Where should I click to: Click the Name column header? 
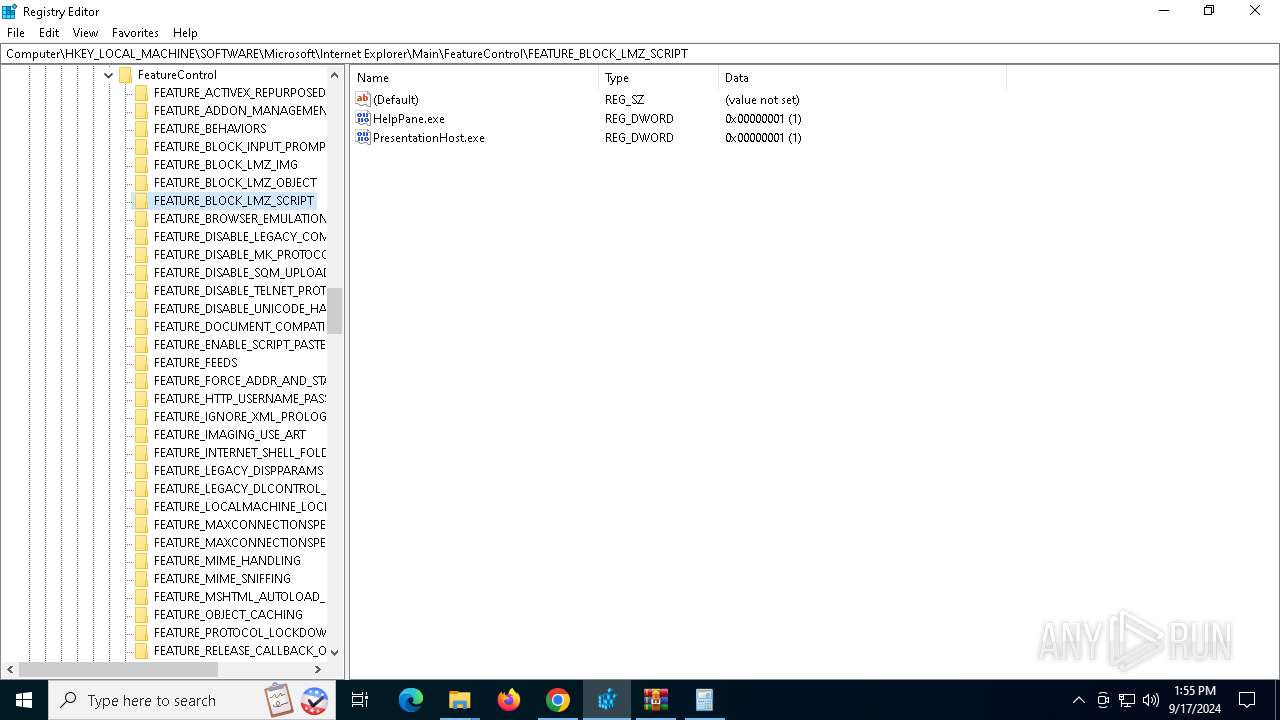pos(475,78)
